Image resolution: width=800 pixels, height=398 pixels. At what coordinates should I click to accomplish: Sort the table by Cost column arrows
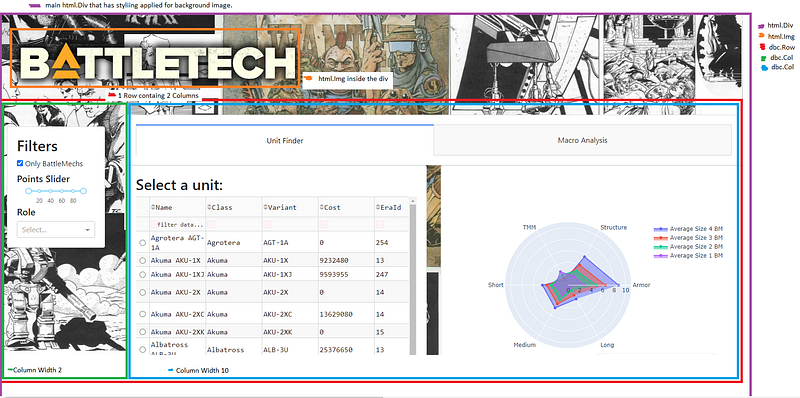click(321, 208)
